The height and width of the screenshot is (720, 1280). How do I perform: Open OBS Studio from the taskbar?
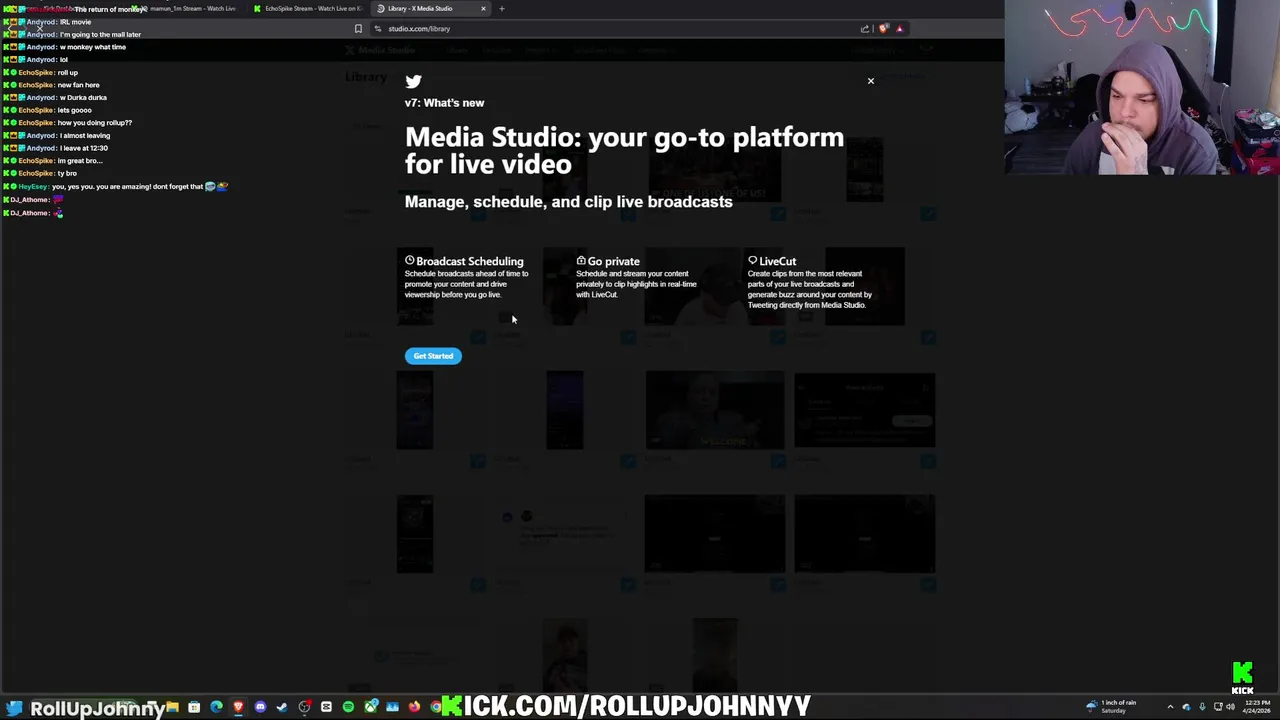(x=304, y=707)
